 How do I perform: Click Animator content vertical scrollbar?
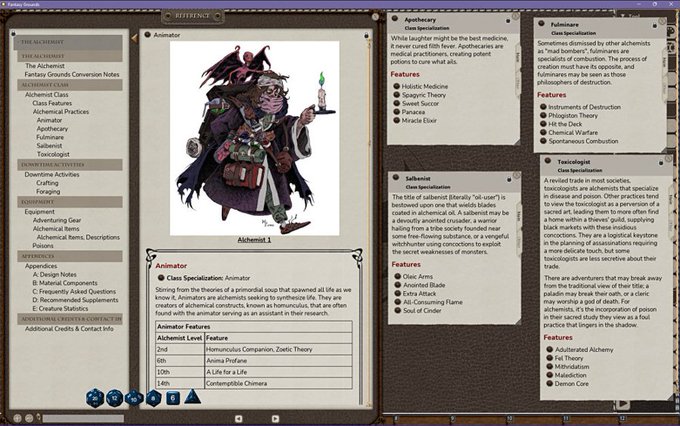pyautogui.click(x=369, y=223)
